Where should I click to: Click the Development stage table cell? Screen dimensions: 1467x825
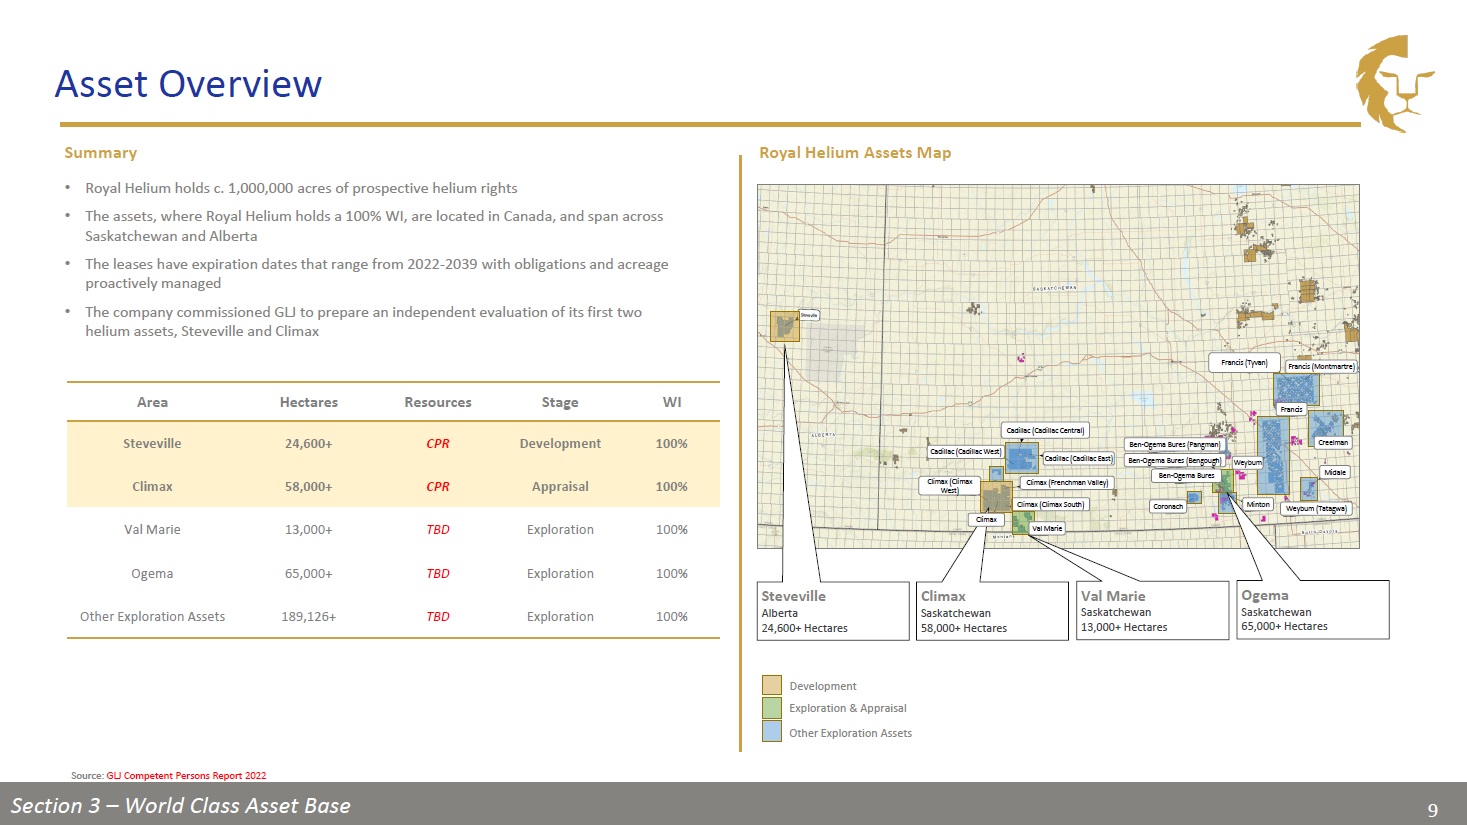[x=560, y=443]
